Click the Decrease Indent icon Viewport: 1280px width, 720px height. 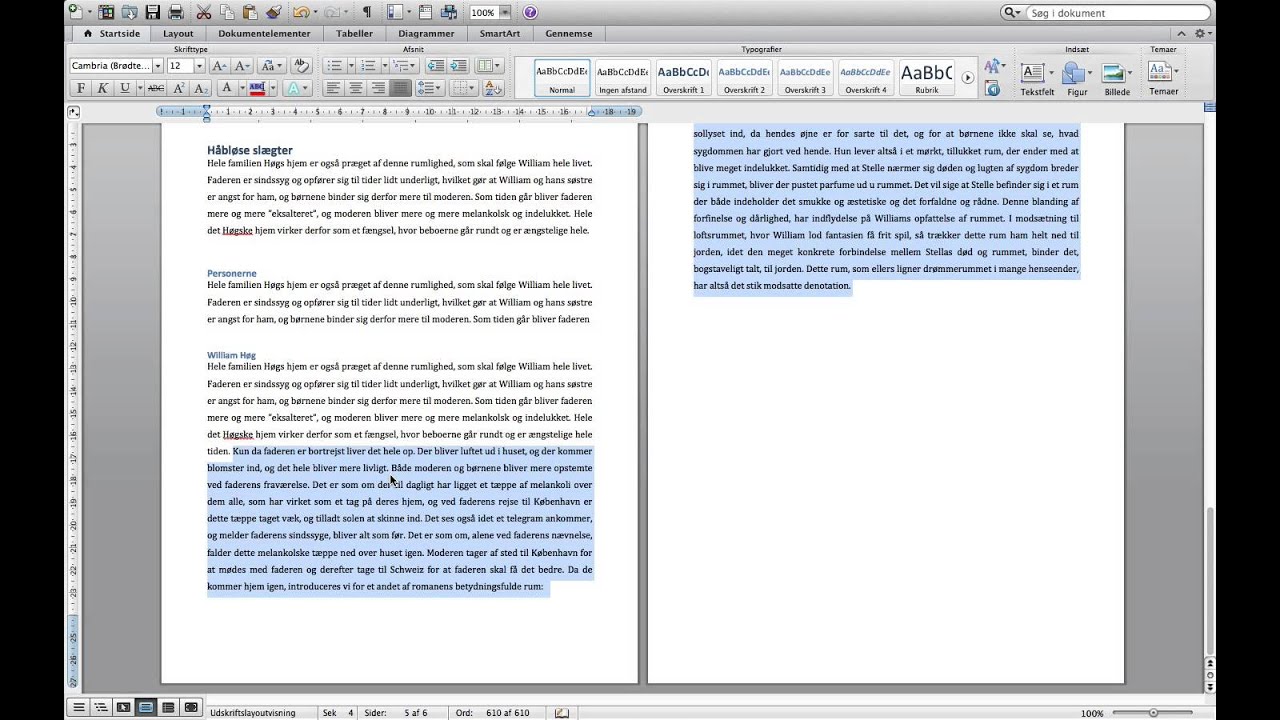(435, 65)
